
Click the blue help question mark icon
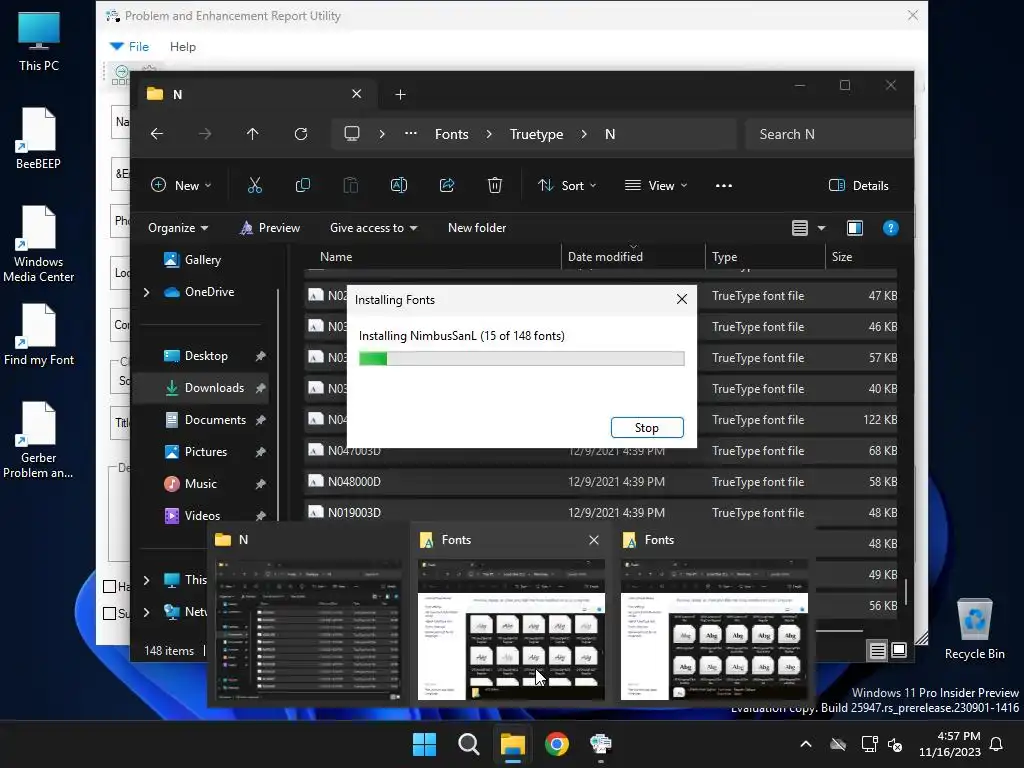[890, 228]
